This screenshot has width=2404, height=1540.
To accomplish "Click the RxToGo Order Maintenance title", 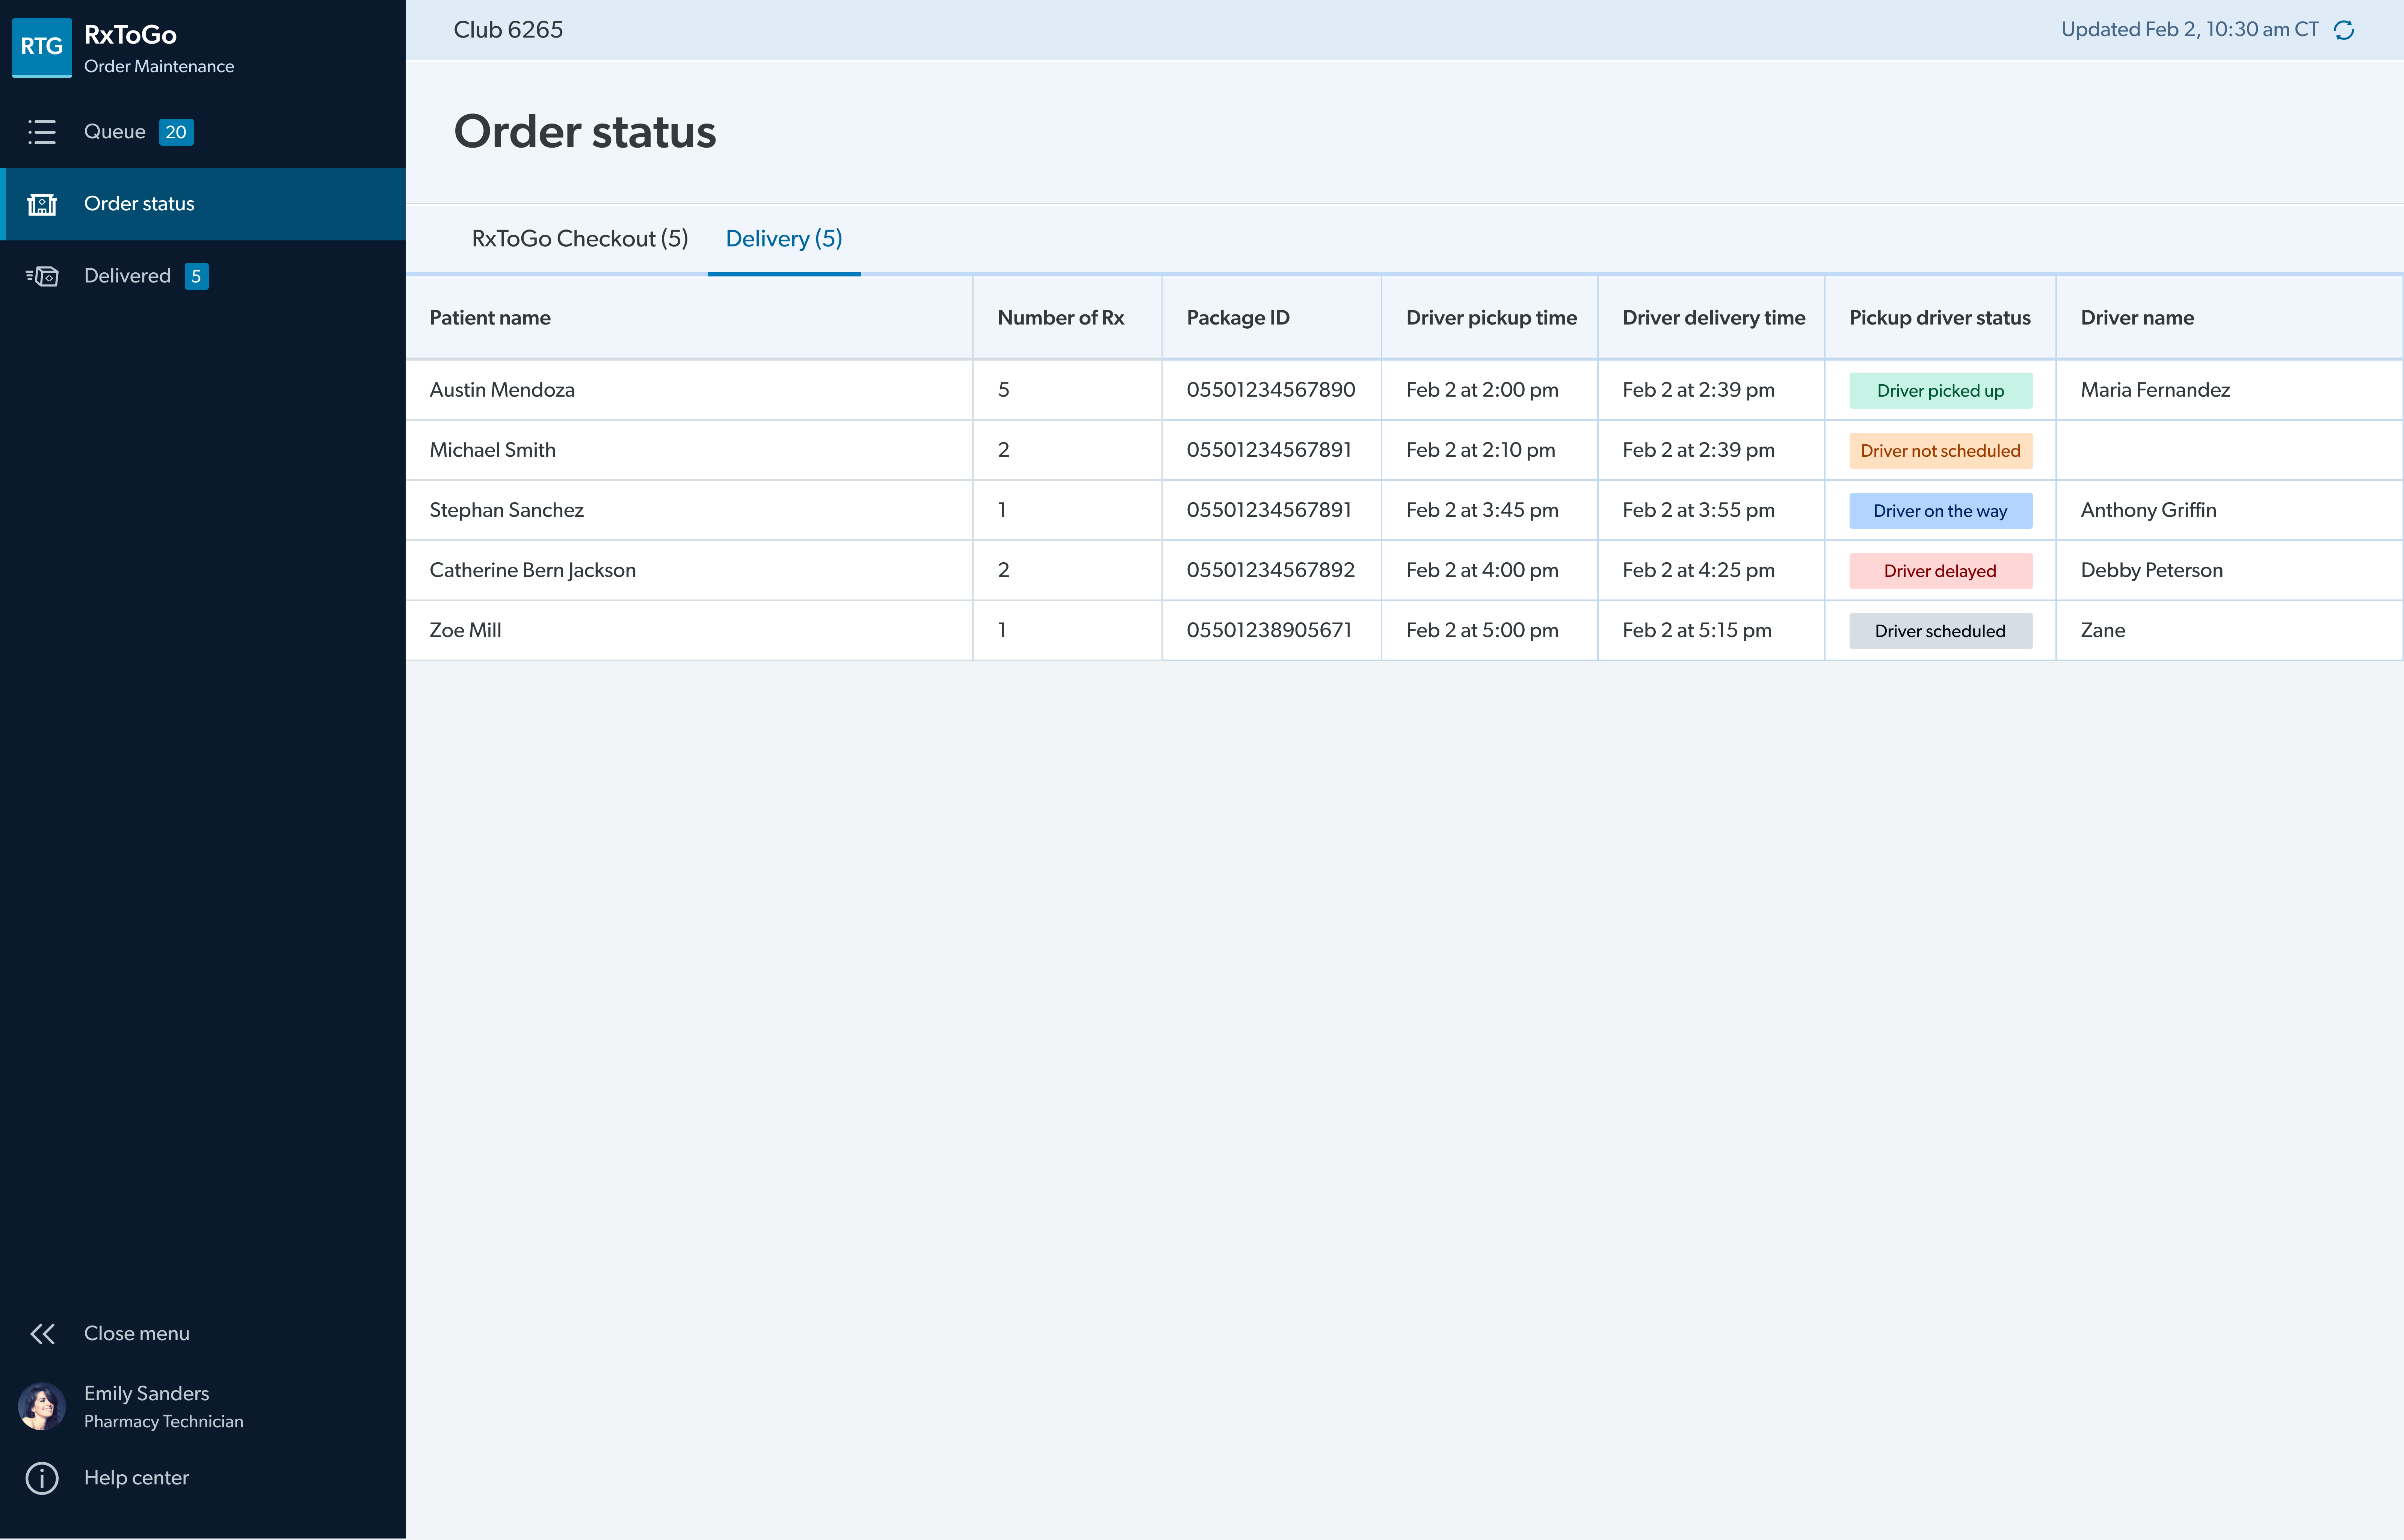I will coord(159,48).
